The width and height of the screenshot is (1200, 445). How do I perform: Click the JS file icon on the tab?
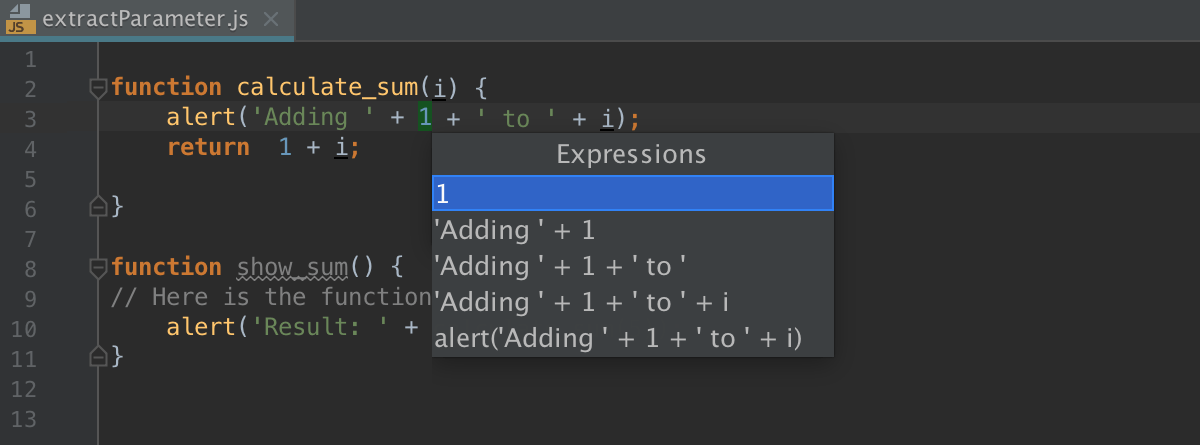point(20,18)
